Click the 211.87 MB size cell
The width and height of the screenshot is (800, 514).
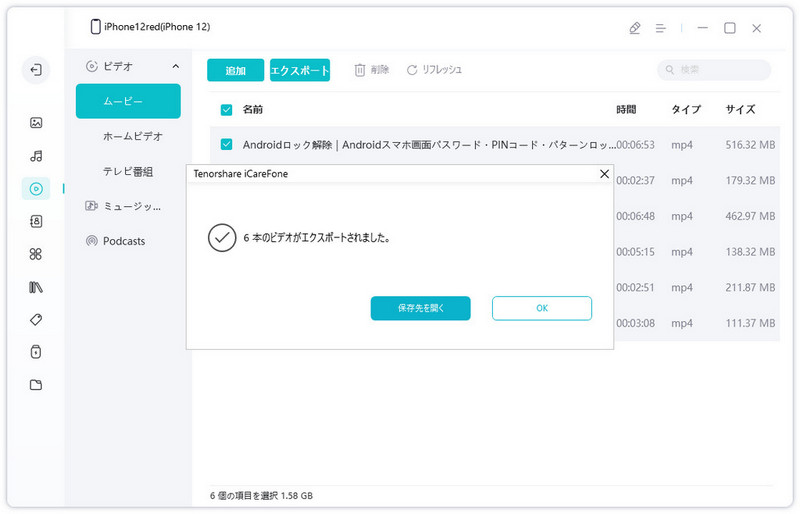(x=750, y=288)
